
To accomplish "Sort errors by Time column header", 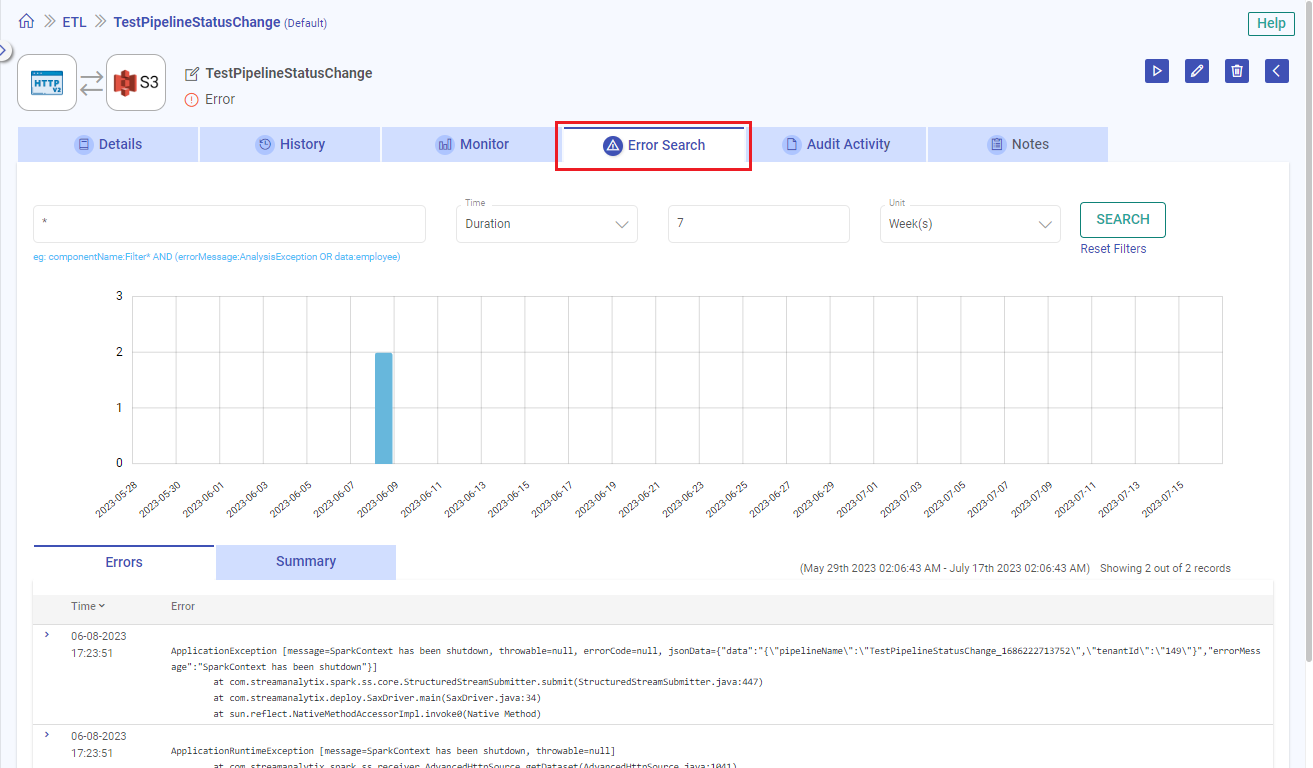I will (x=88, y=606).
